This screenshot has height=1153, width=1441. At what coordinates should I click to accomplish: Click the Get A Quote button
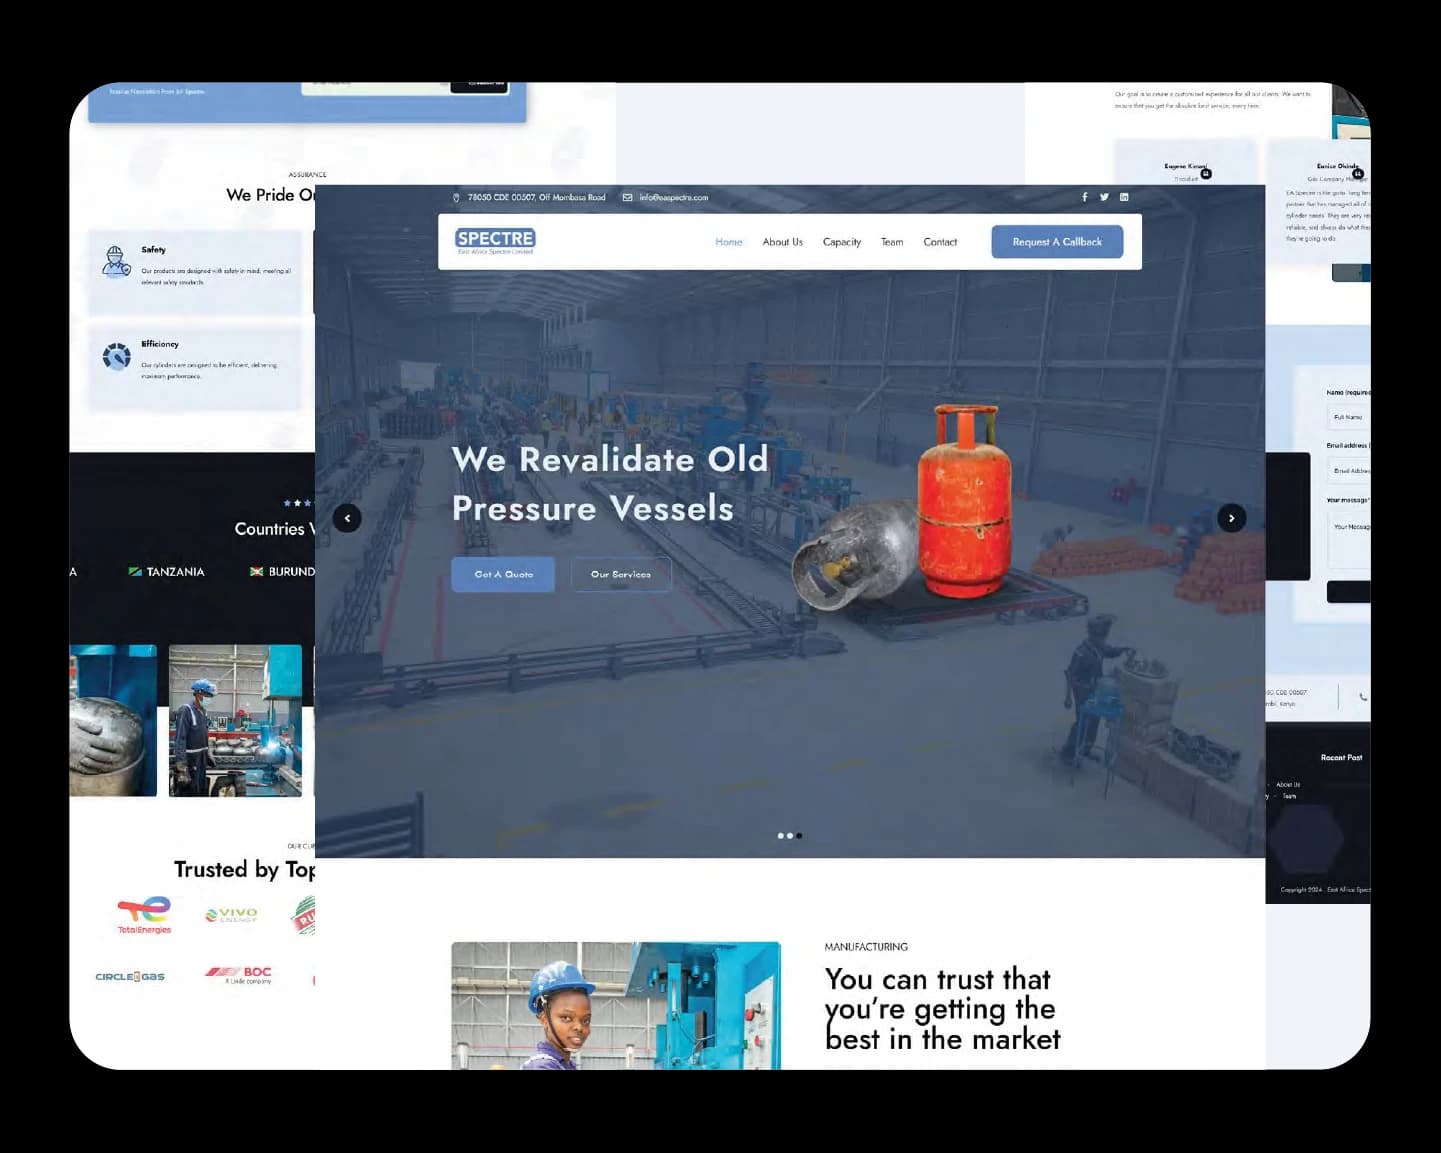point(503,574)
